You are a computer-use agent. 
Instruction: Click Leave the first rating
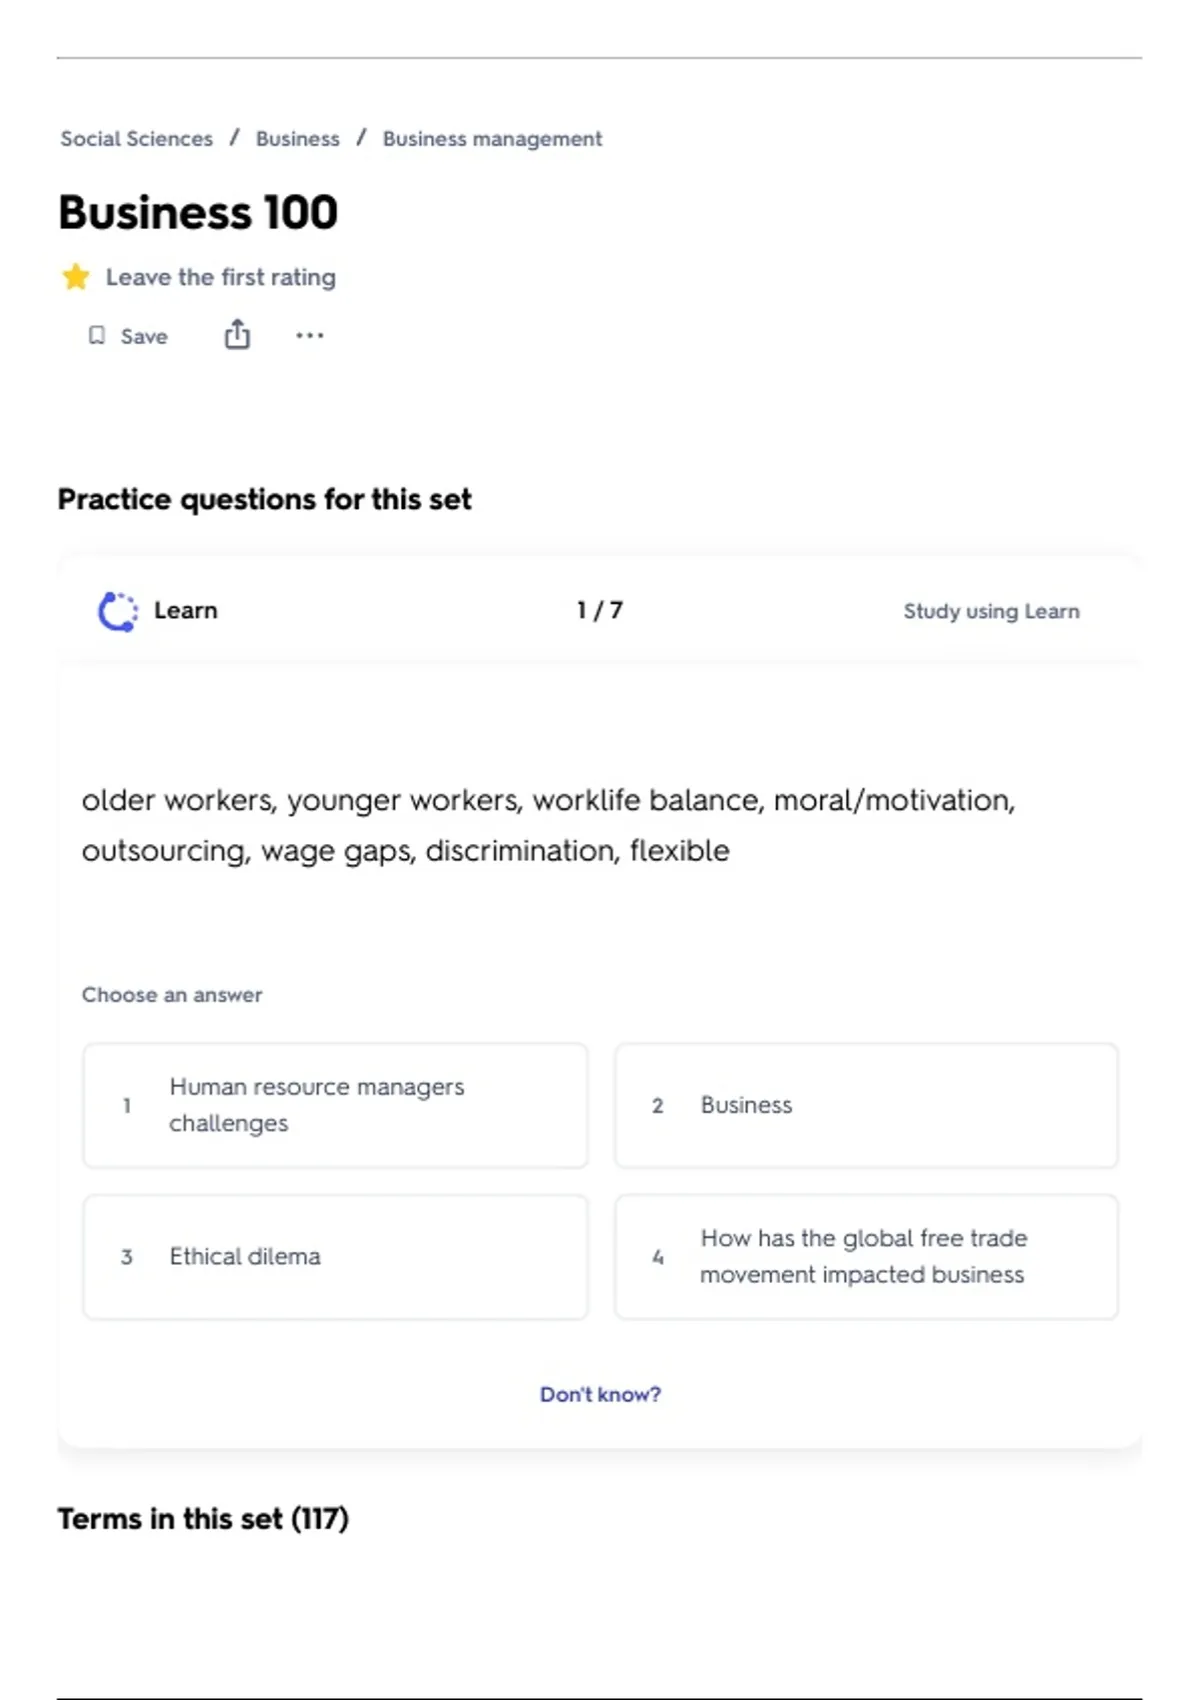click(x=221, y=277)
